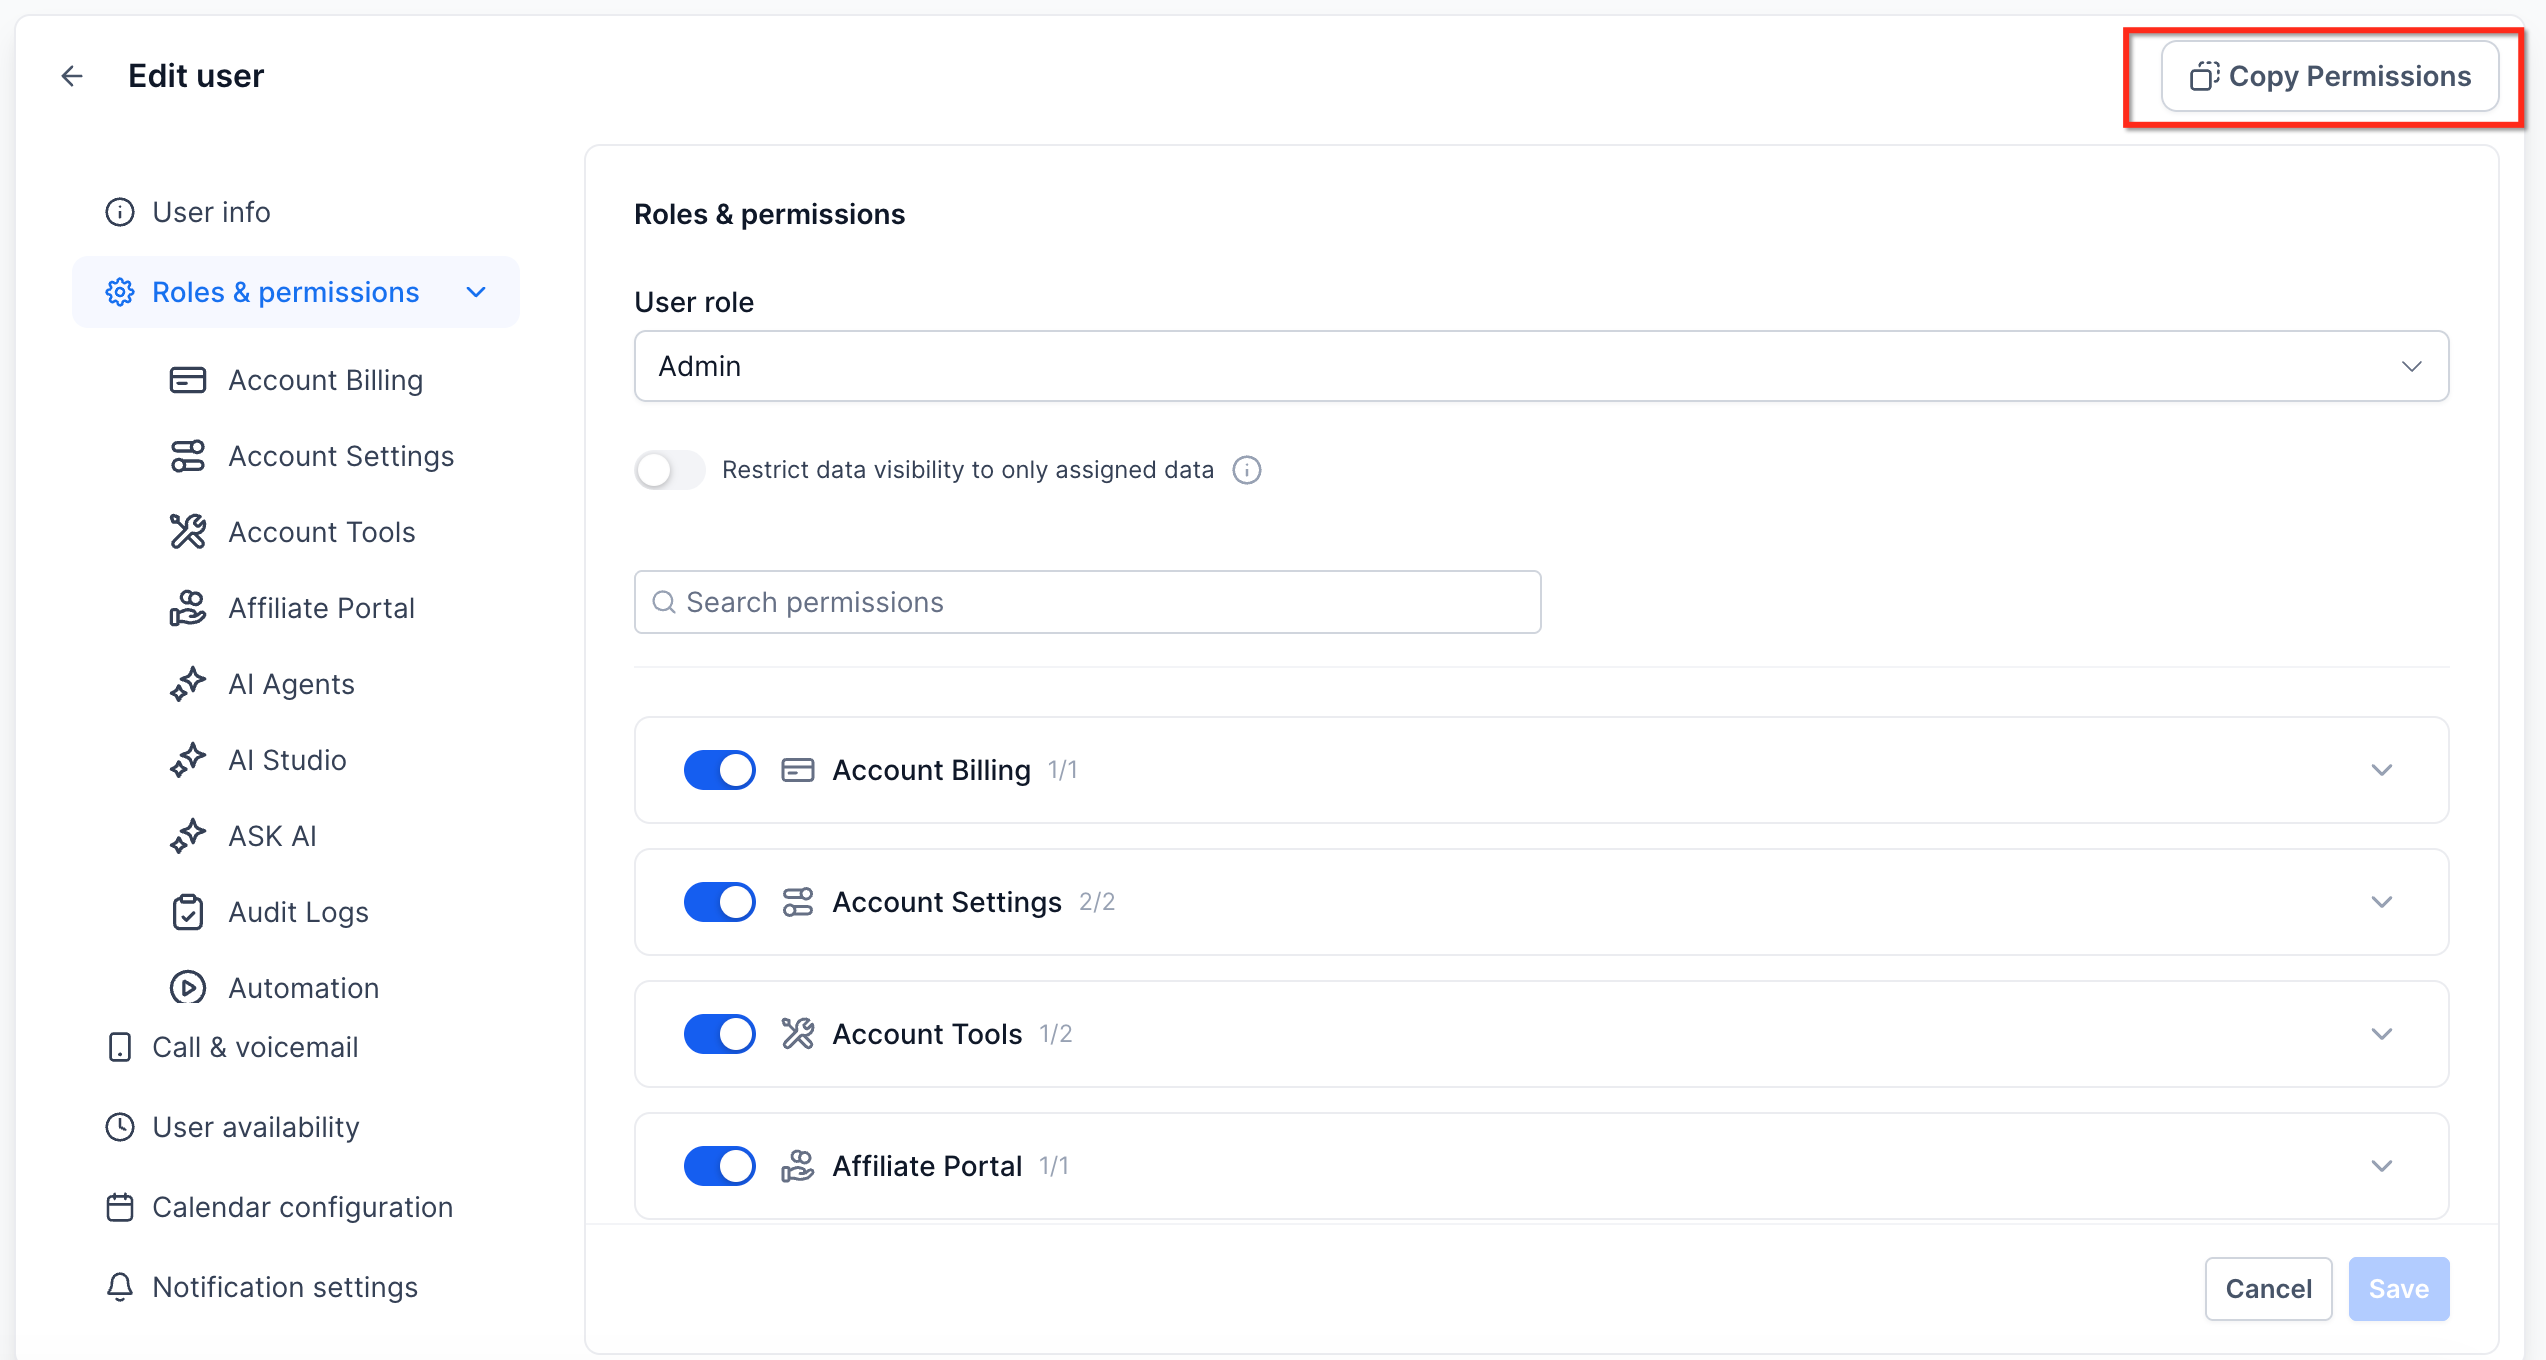Click the Affiliate Portal hand icon in sidebar

tap(188, 608)
